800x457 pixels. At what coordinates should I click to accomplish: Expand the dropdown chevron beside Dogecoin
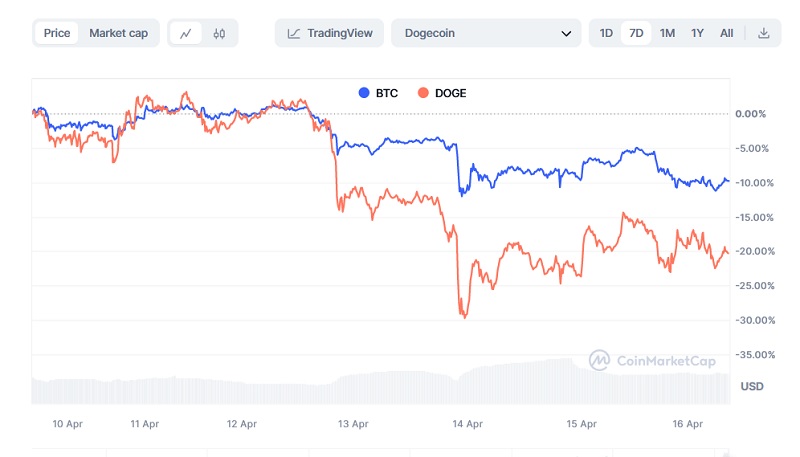[x=567, y=33]
